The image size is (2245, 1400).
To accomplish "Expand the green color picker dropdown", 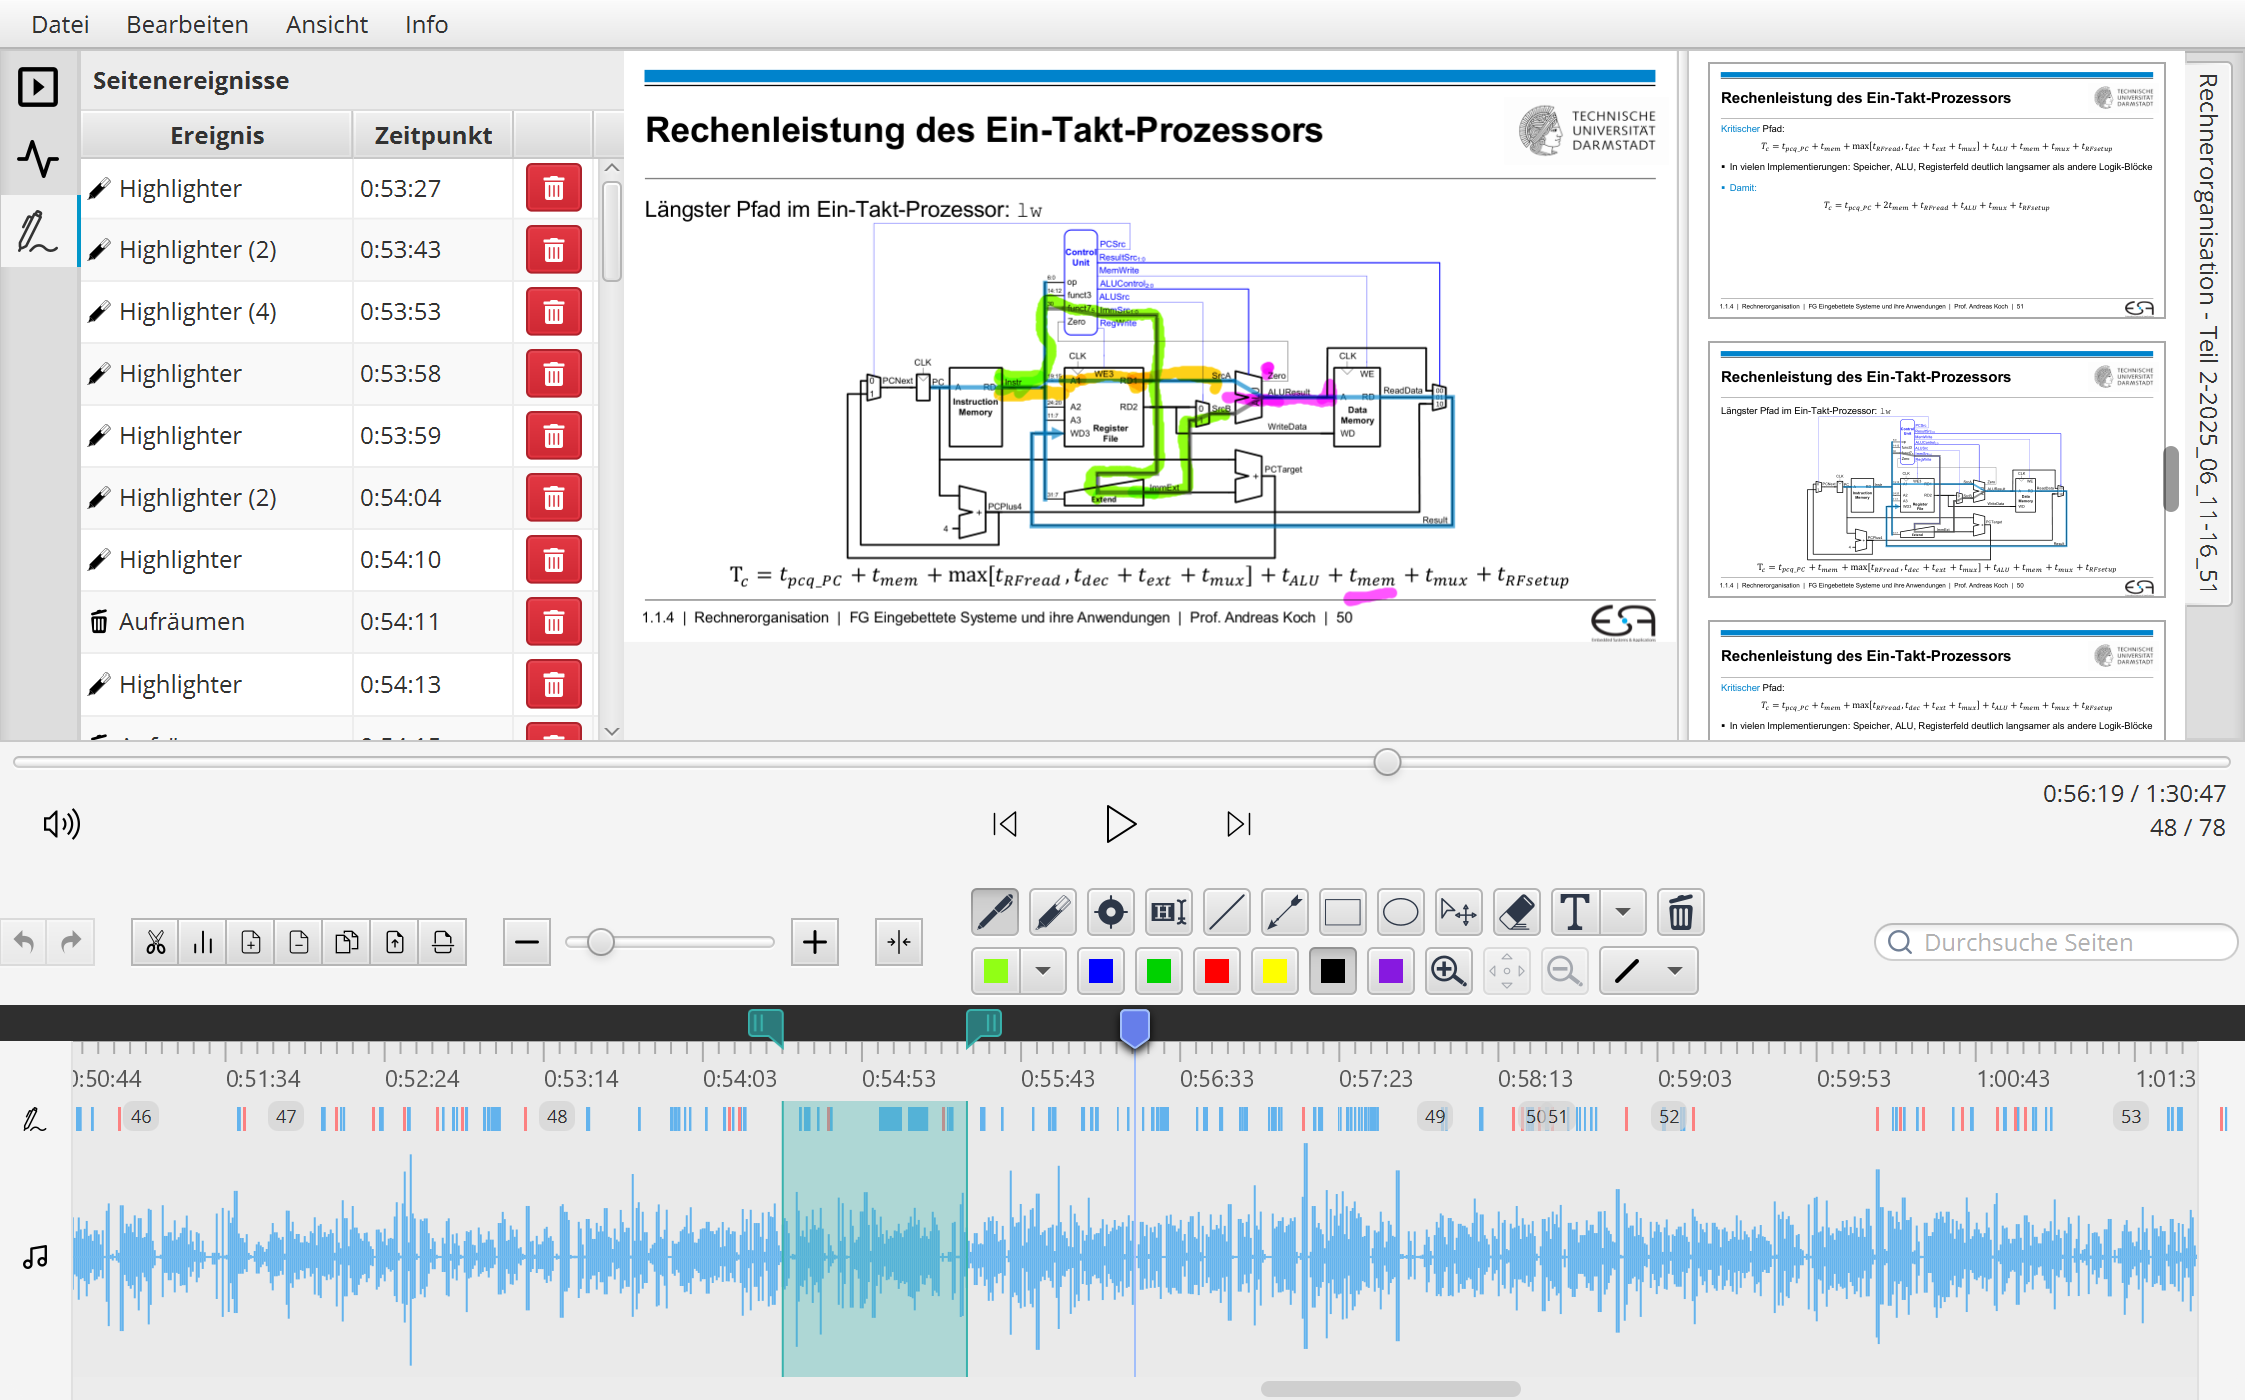I will 1044,970.
